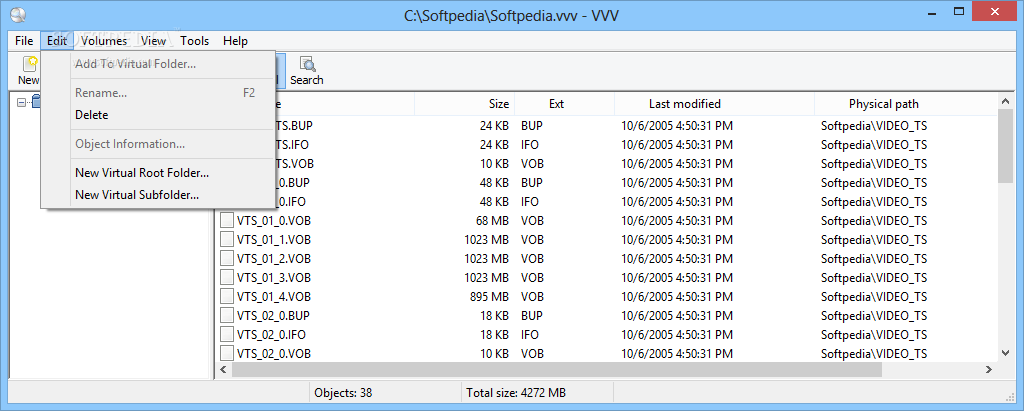Click the file icon beside VTS_01_0.VOB
This screenshot has width=1024, height=411.
point(227,221)
